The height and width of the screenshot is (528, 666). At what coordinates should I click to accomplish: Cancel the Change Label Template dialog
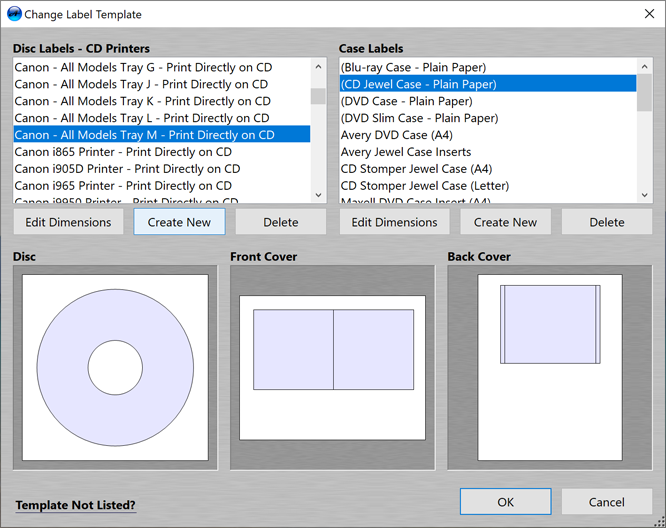606,502
